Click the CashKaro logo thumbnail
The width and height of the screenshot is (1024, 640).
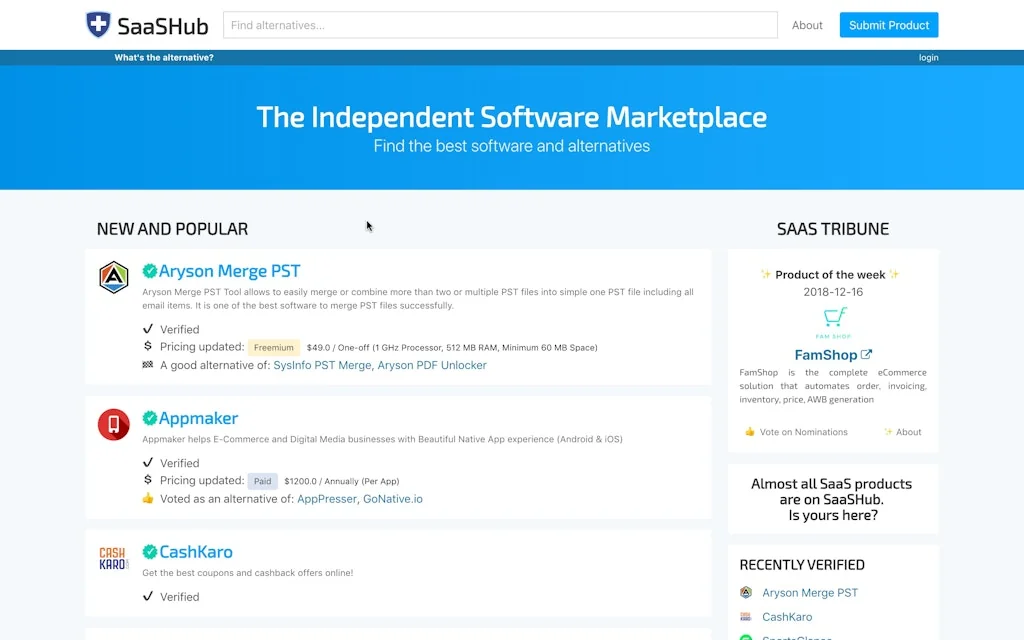click(113, 558)
